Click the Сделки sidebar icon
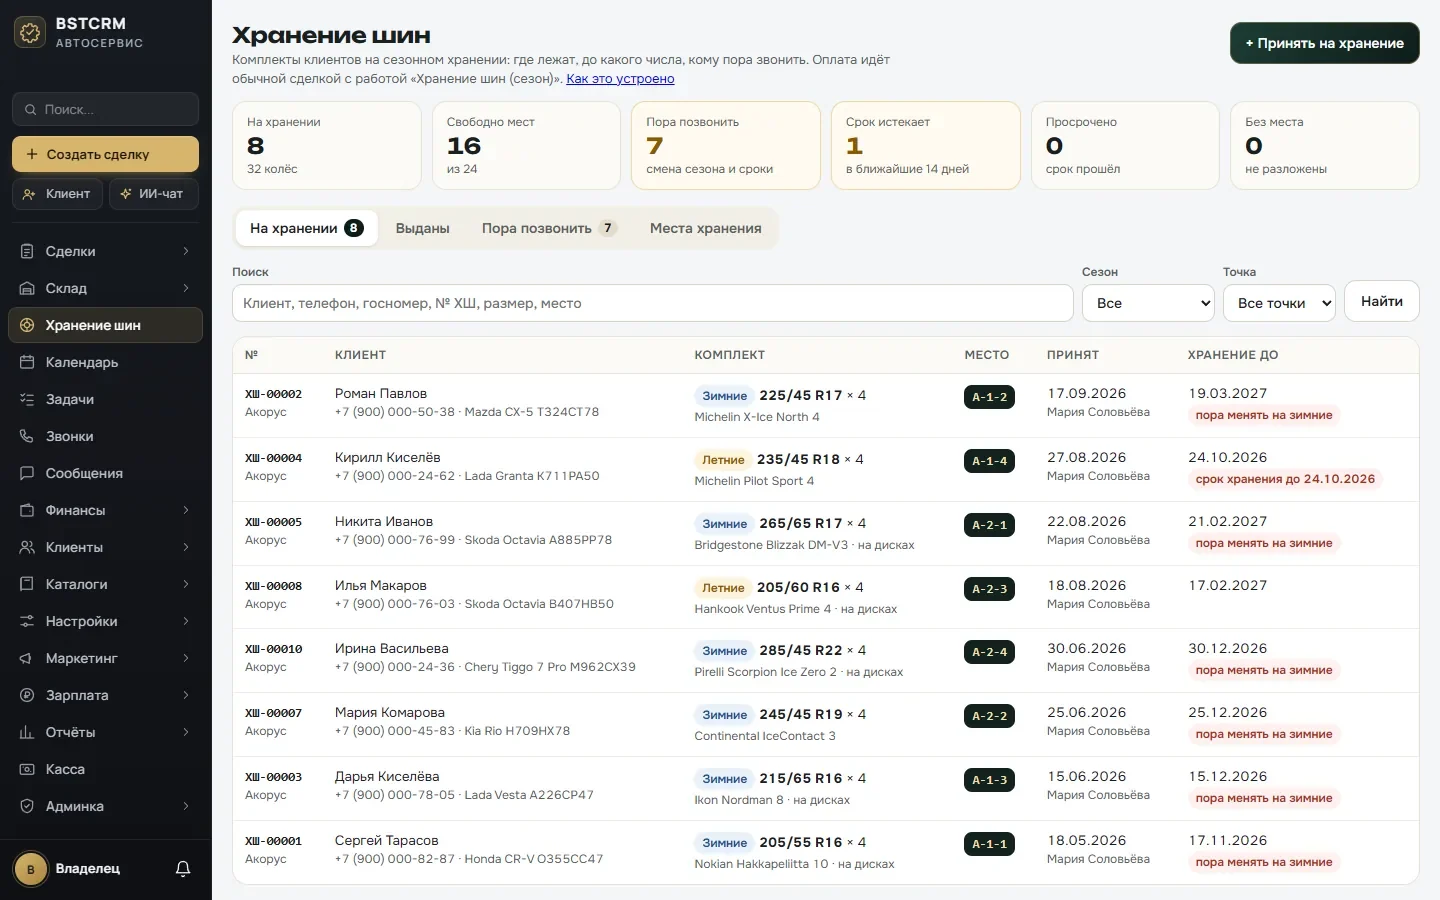The width and height of the screenshot is (1440, 900). 27,251
